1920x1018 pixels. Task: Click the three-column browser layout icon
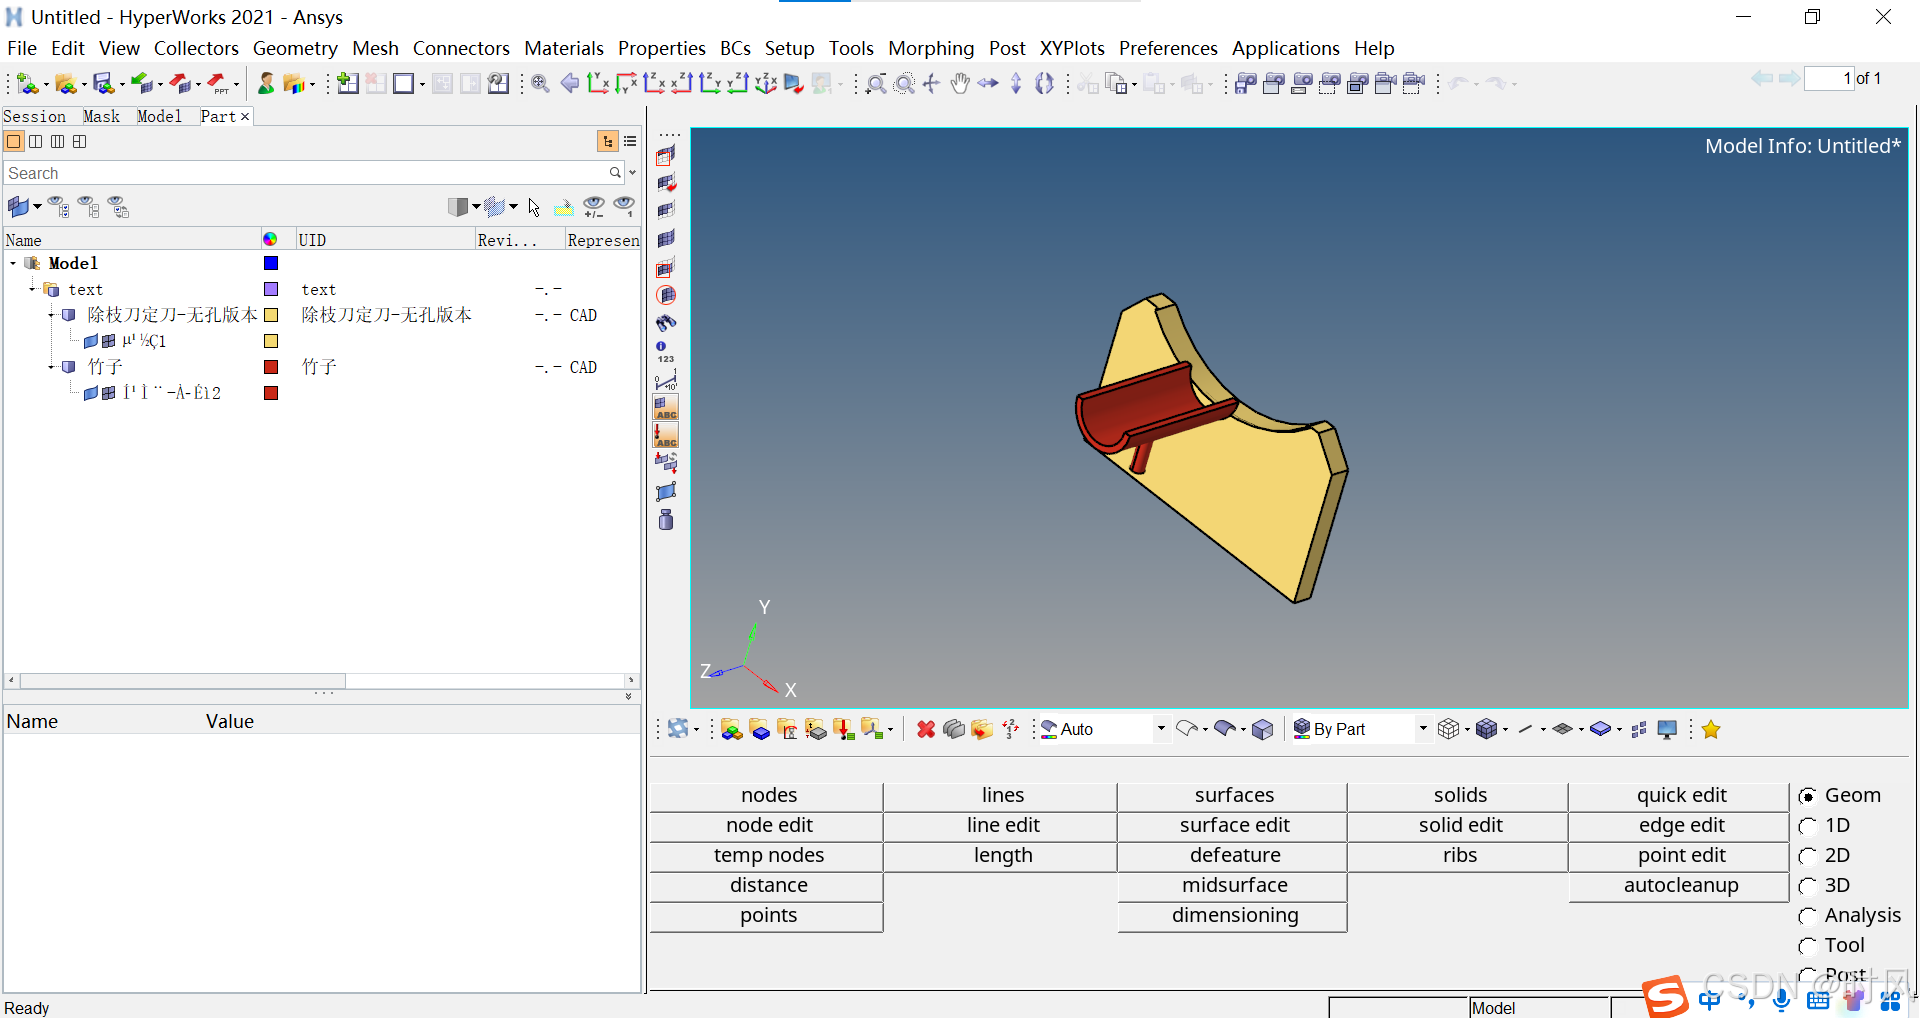[58, 142]
